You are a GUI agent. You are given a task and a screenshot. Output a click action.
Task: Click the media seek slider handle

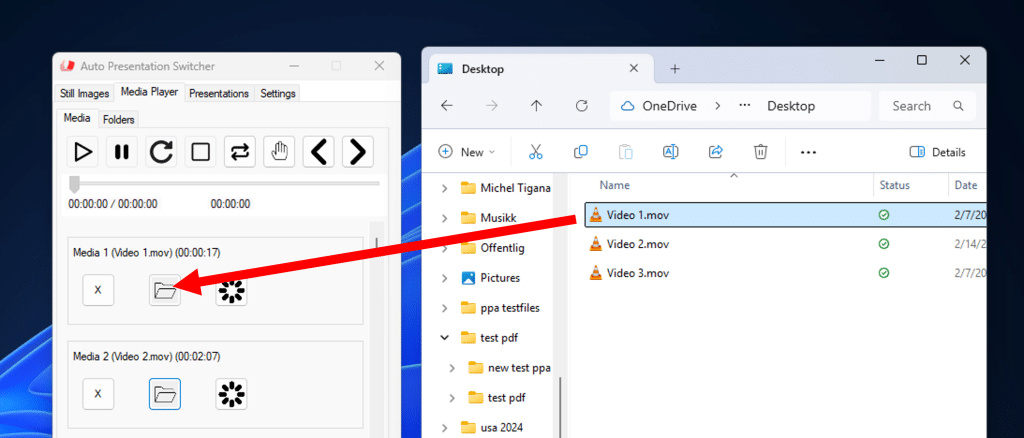(74, 183)
